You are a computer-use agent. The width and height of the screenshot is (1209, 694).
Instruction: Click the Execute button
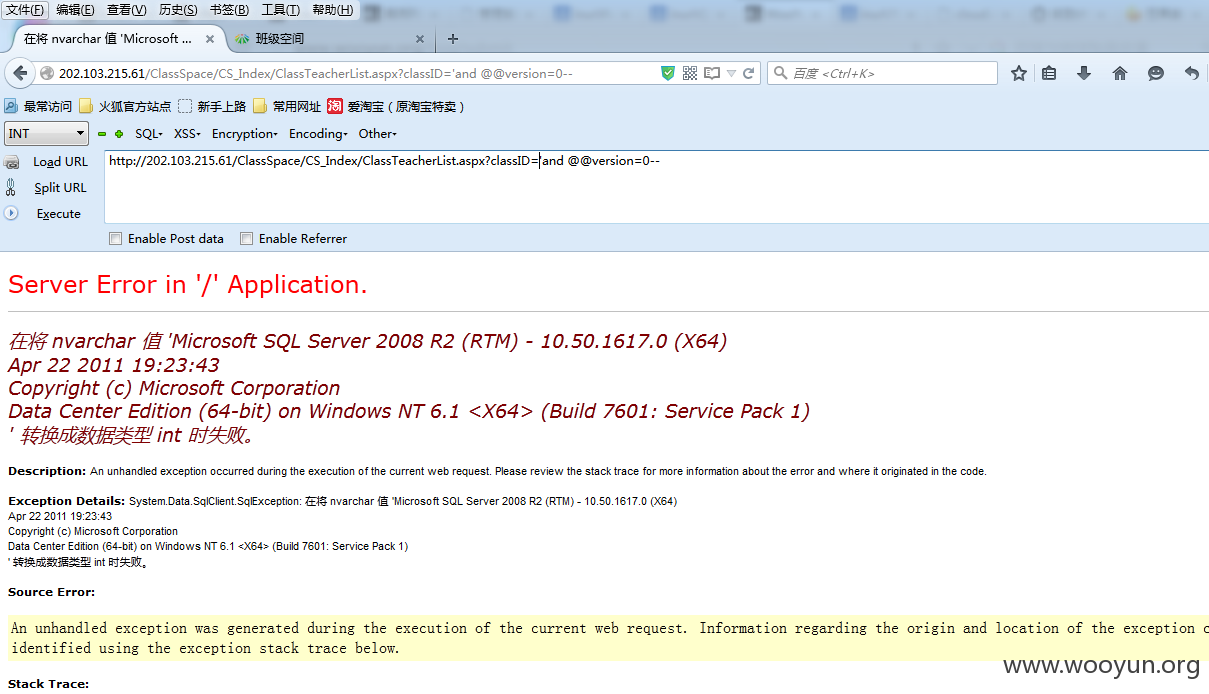[x=58, y=214]
